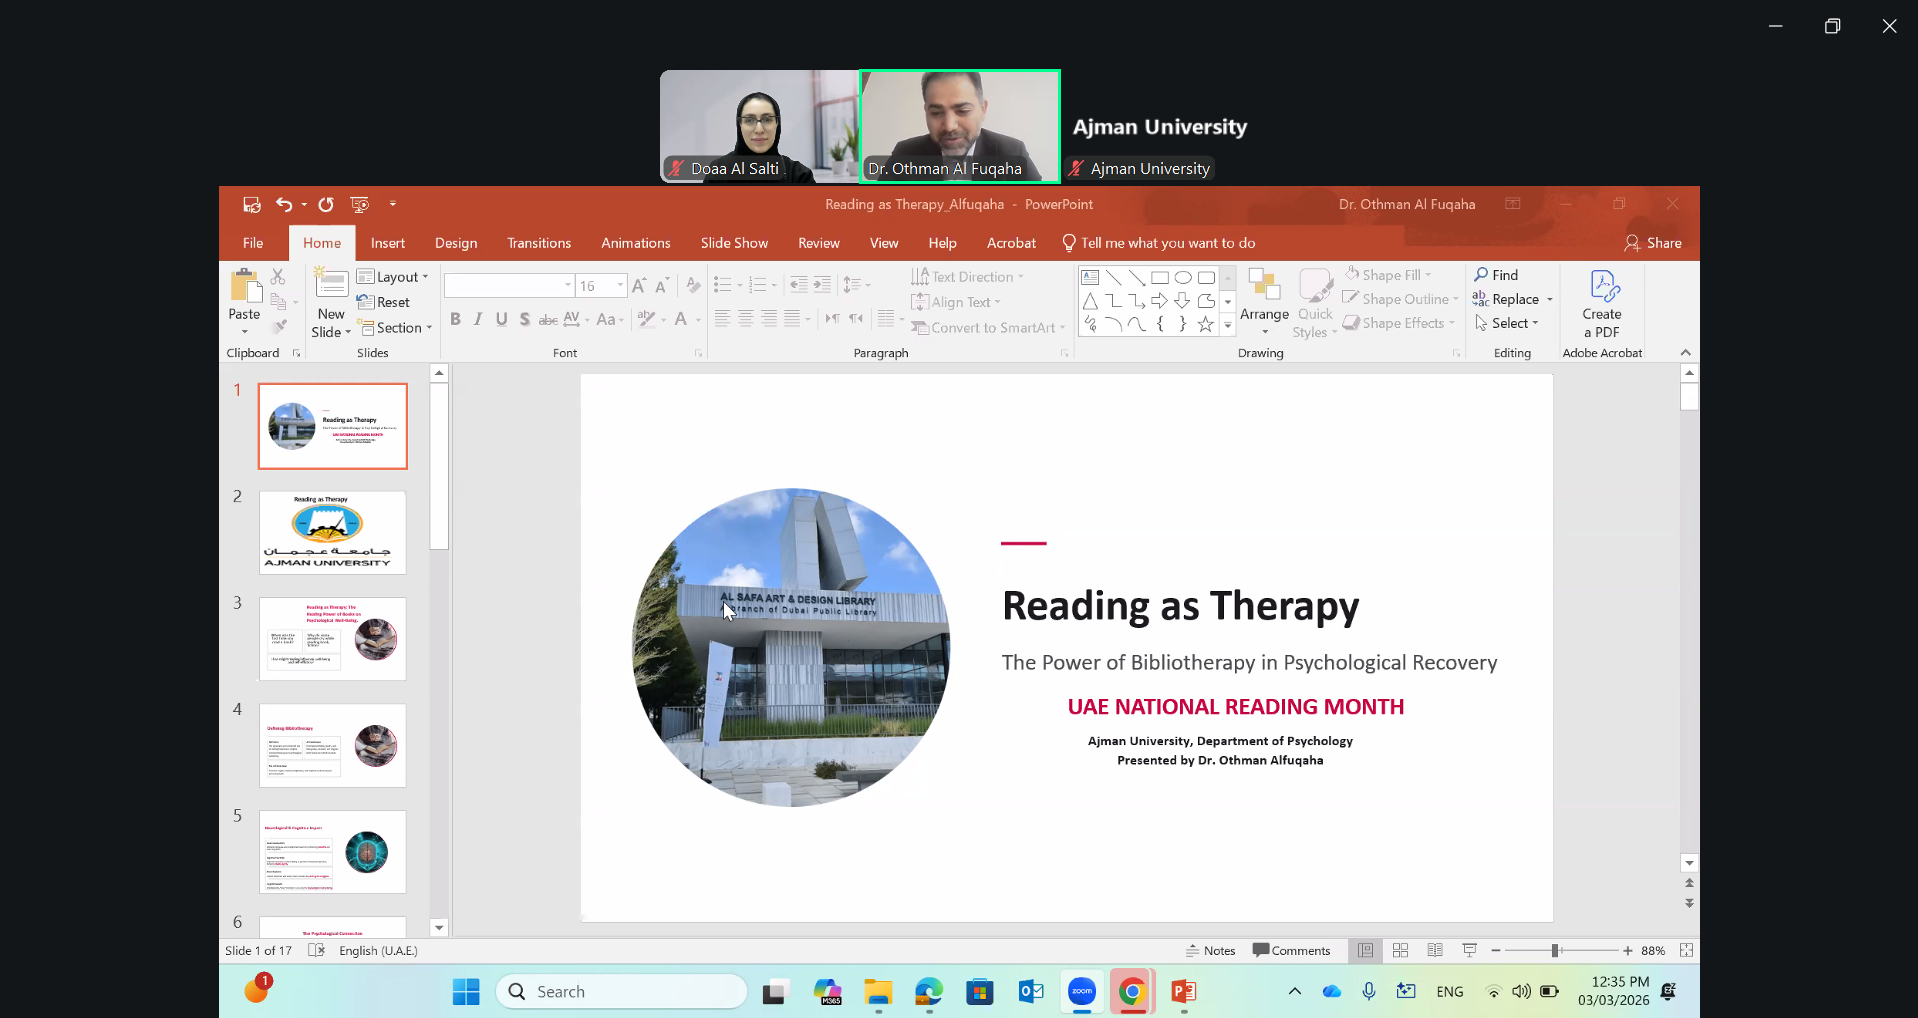Open the Arrange tool in Drawing
Screen dimensions: 1918x1018
1264,300
